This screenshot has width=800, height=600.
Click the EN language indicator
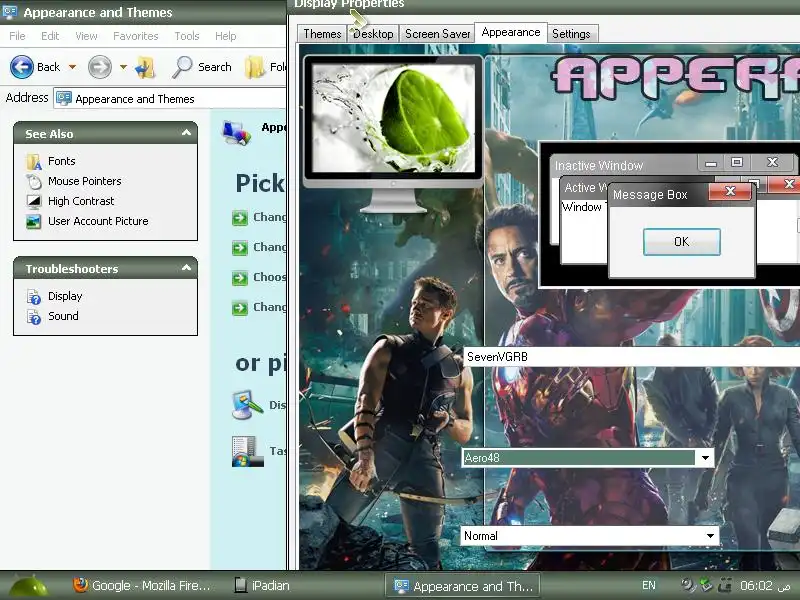coord(648,585)
